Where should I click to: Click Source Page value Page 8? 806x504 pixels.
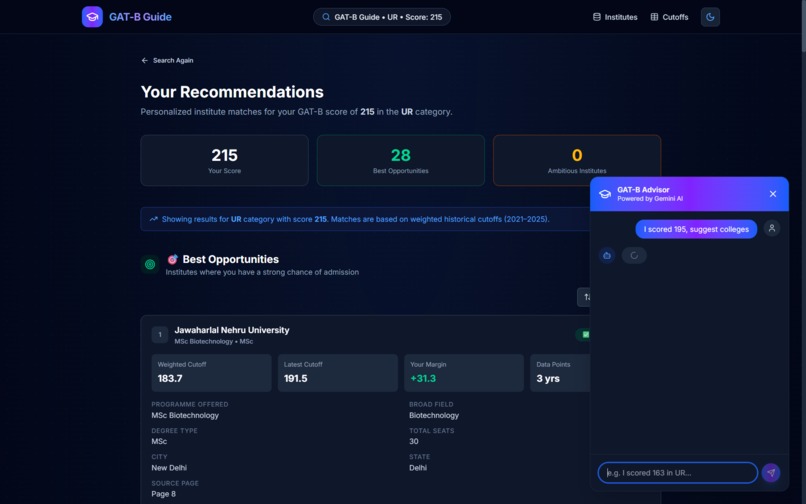tap(163, 494)
